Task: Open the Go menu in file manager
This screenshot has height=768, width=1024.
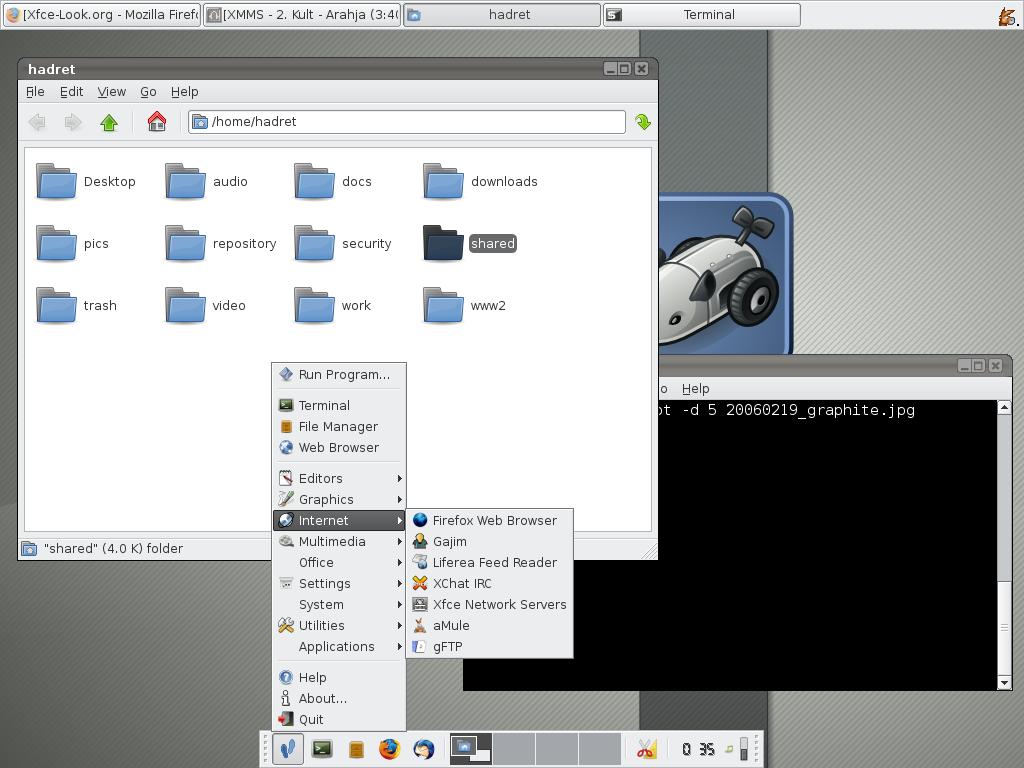Action: click(x=148, y=91)
